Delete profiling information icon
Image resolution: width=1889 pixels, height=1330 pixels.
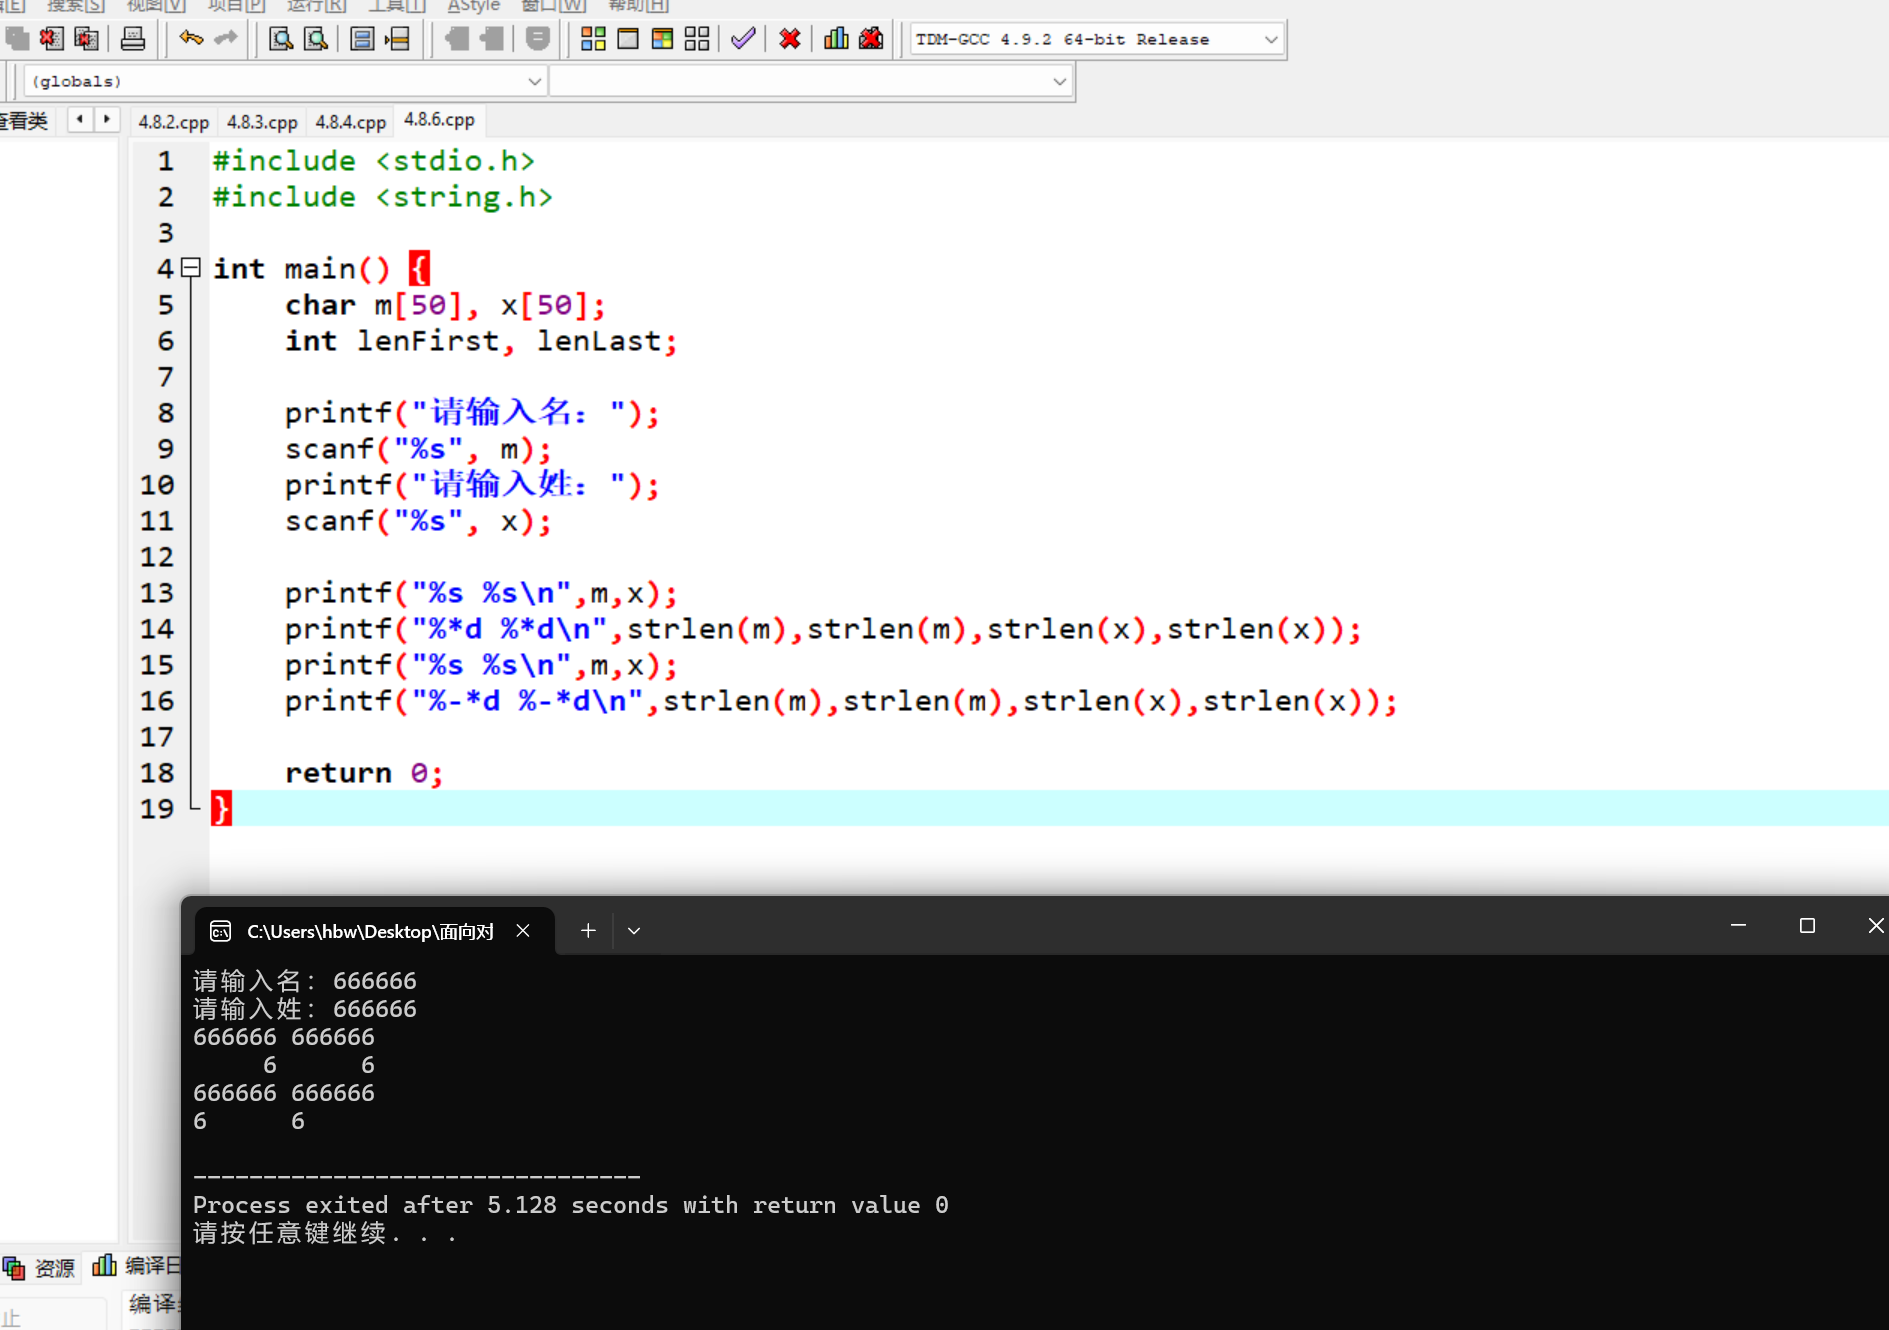(871, 39)
